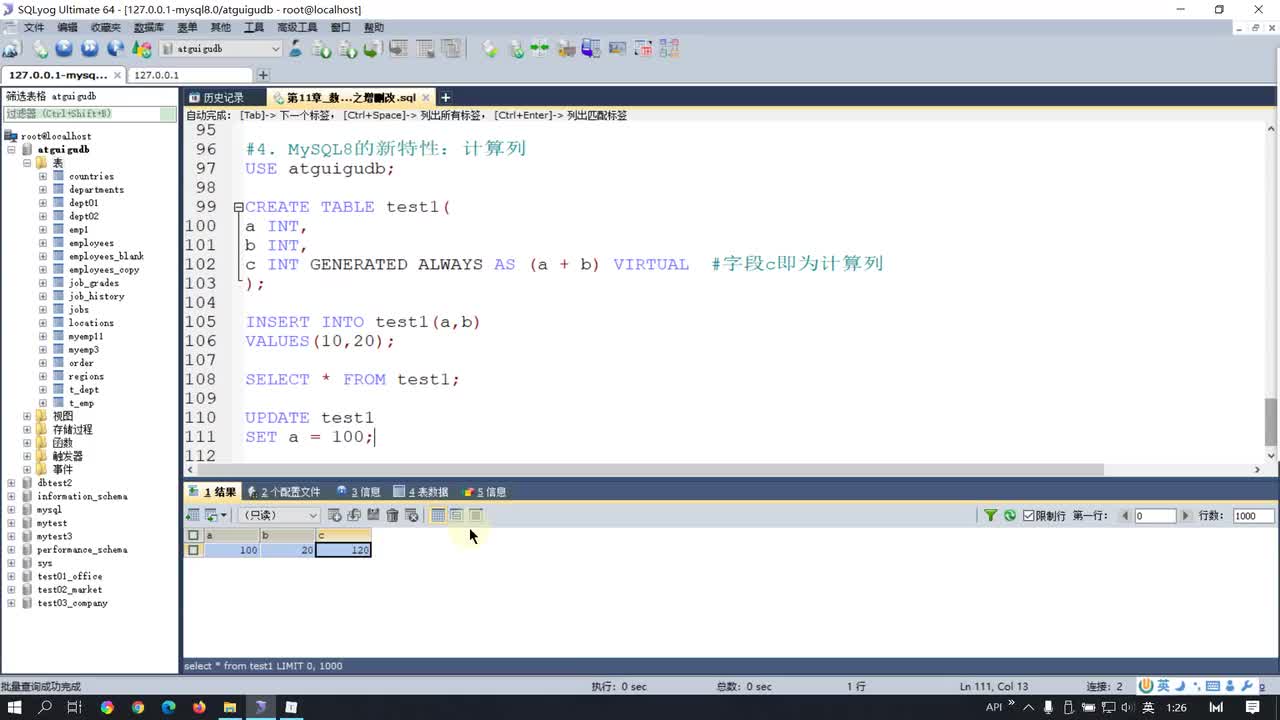Collapse the atguigudb database node
The width and height of the screenshot is (1280, 720).
pyautogui.click(x=11, y=150)
